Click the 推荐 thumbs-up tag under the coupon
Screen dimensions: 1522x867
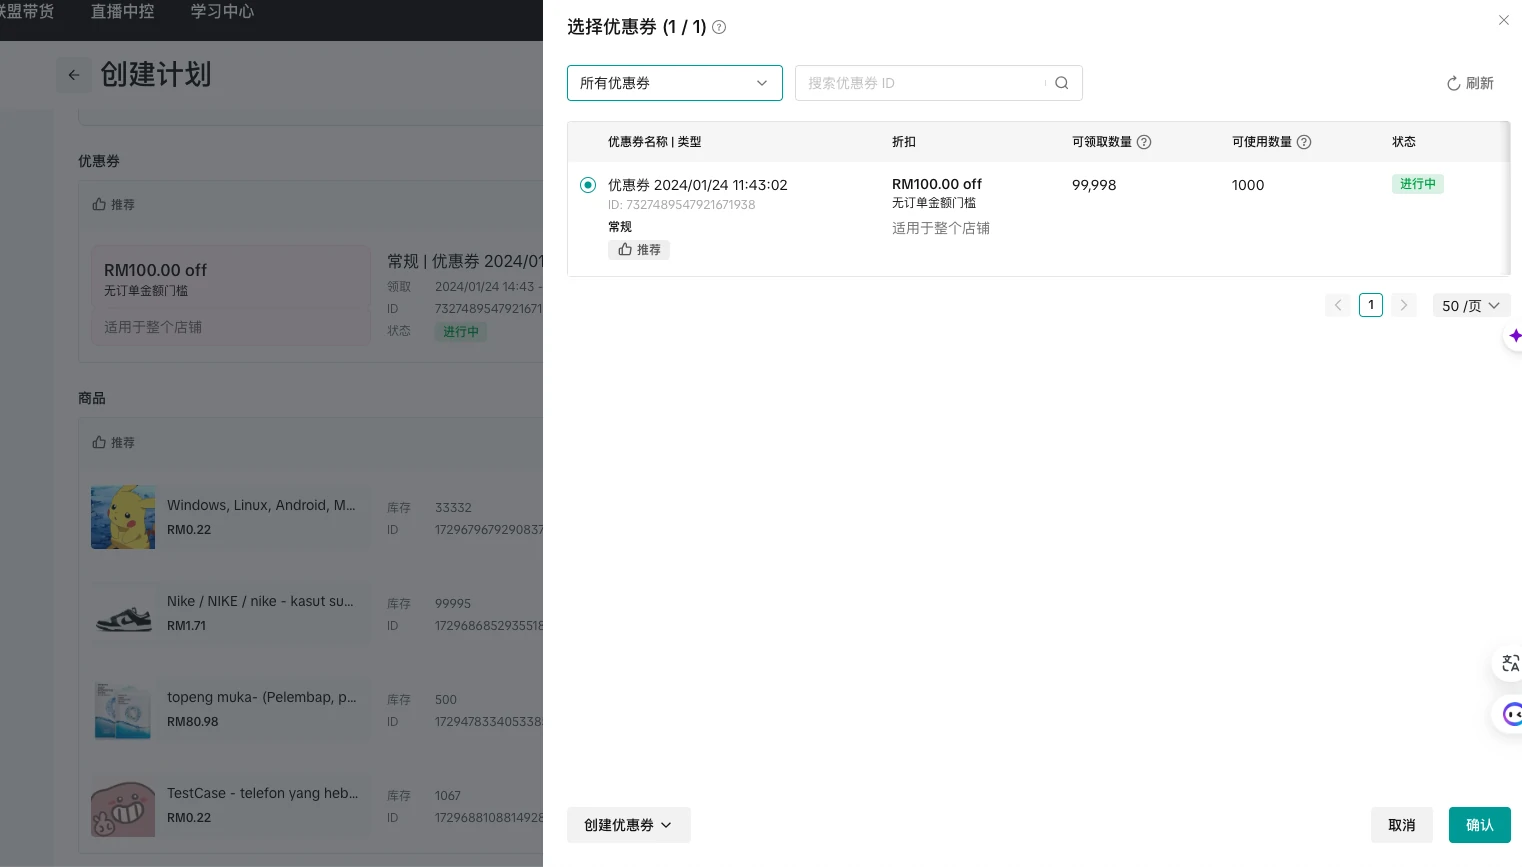(639, 250)
